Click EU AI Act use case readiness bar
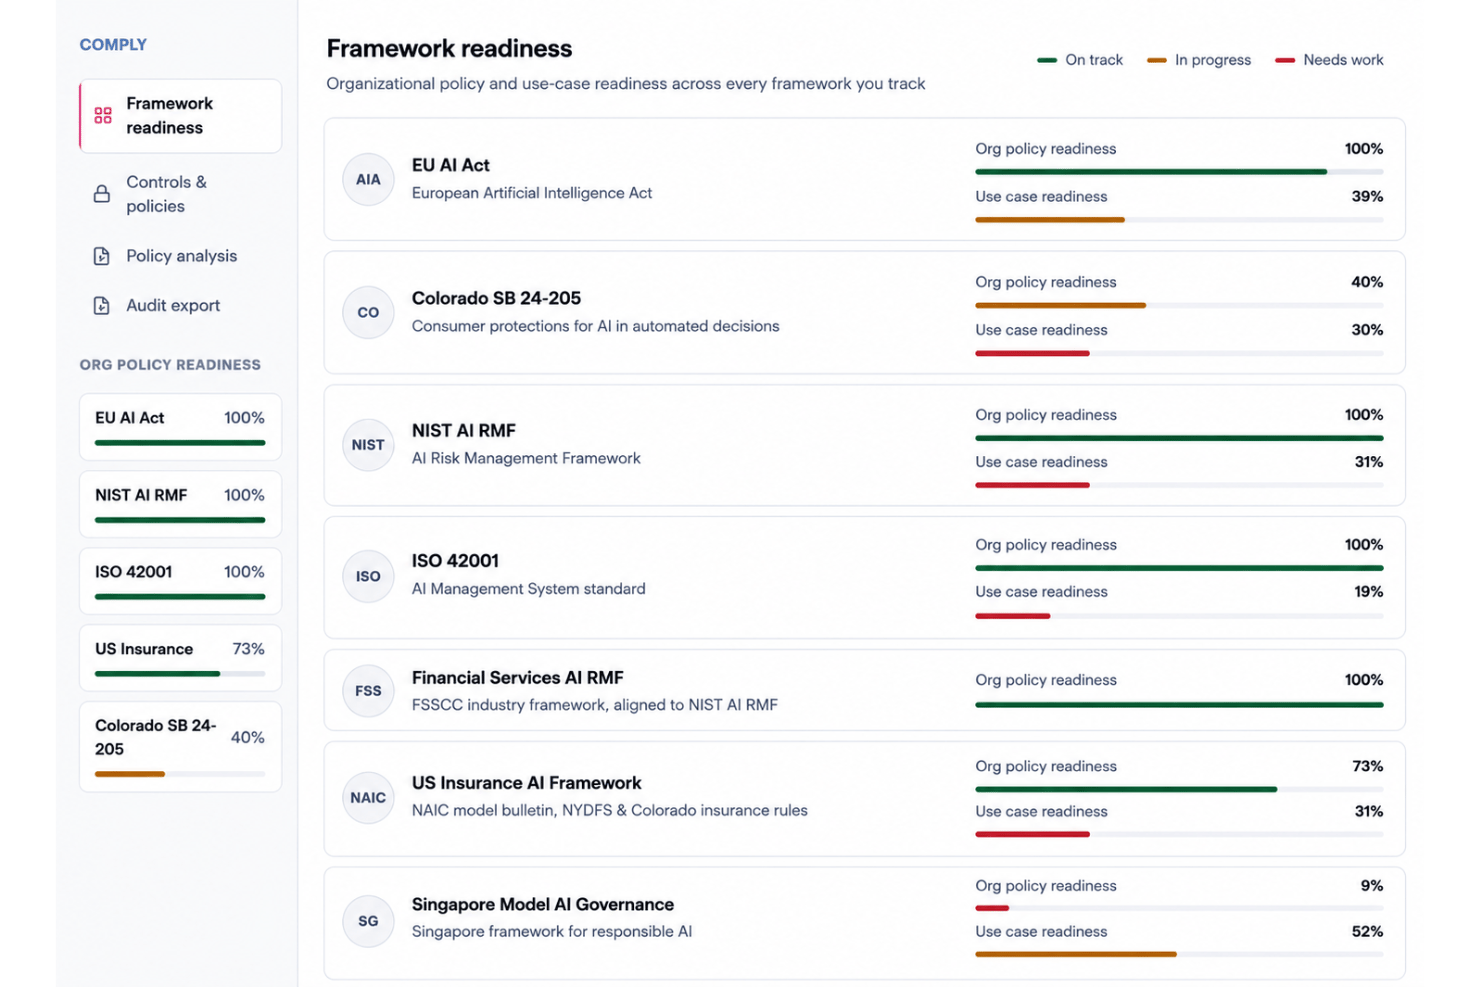Screen dimensions: 1480x987 [x=1179, y=220]
